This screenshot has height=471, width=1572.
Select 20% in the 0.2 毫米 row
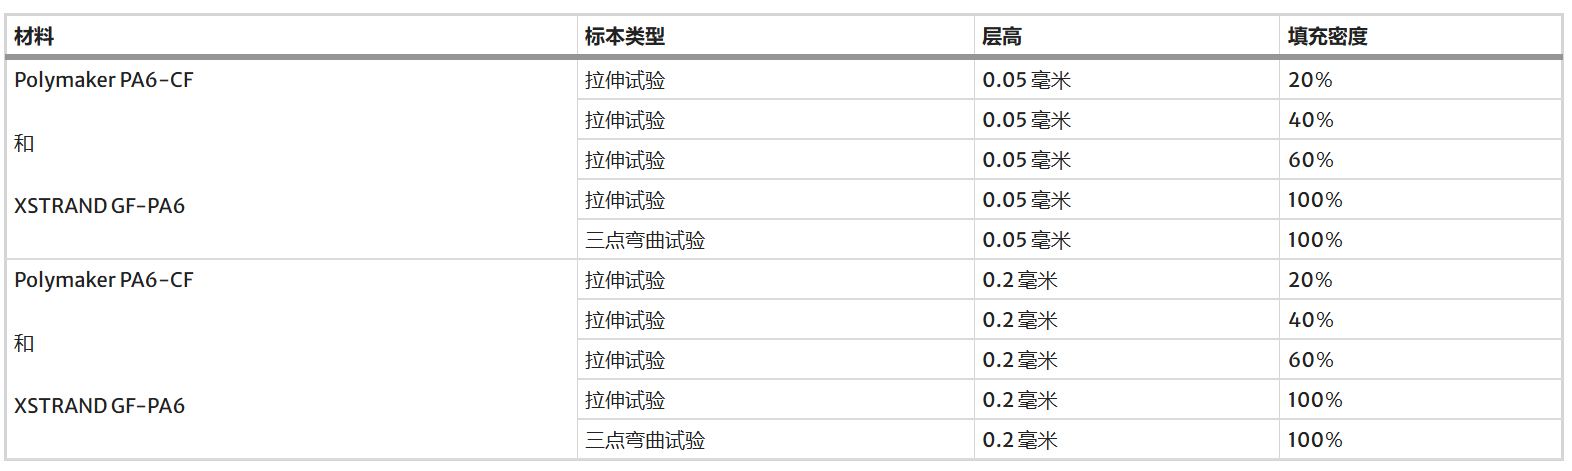1310,280
